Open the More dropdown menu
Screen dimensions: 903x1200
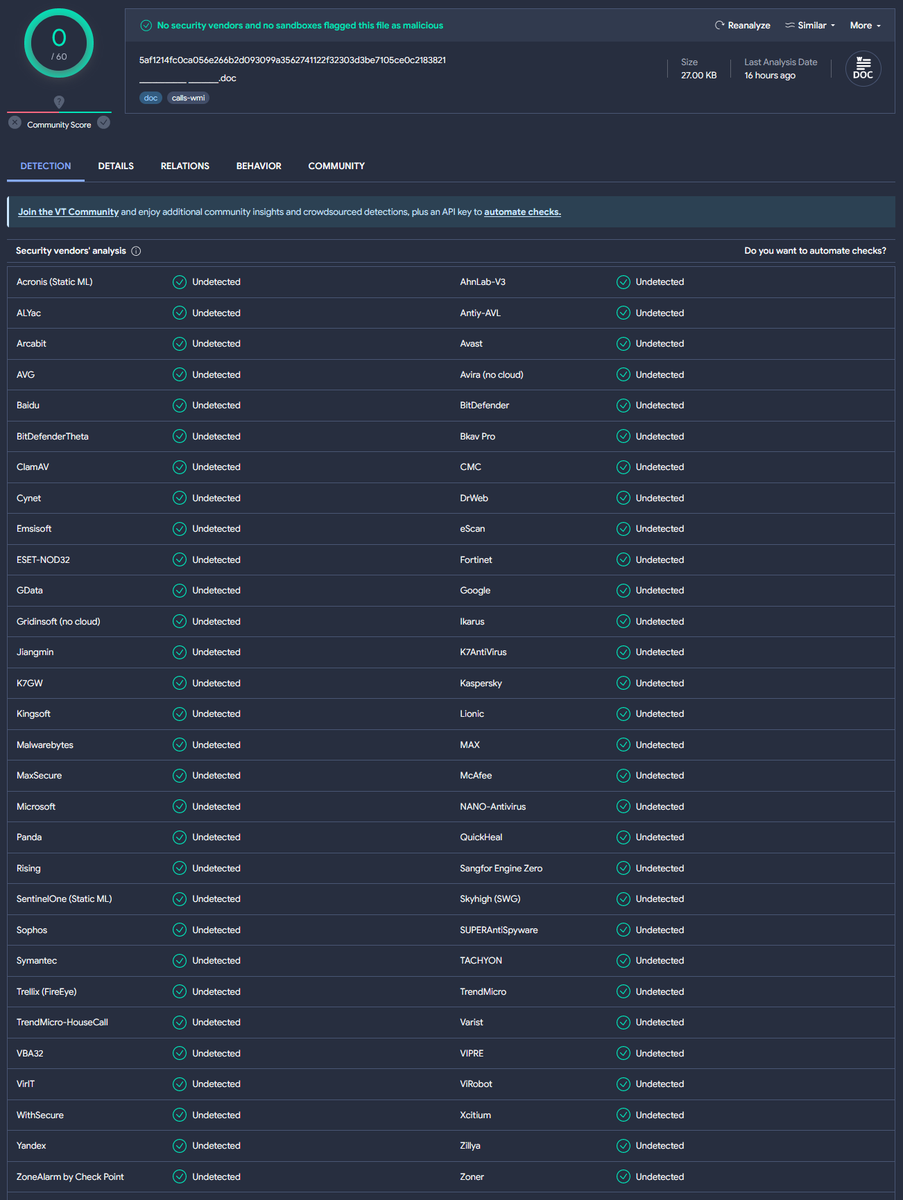point(865,25)
